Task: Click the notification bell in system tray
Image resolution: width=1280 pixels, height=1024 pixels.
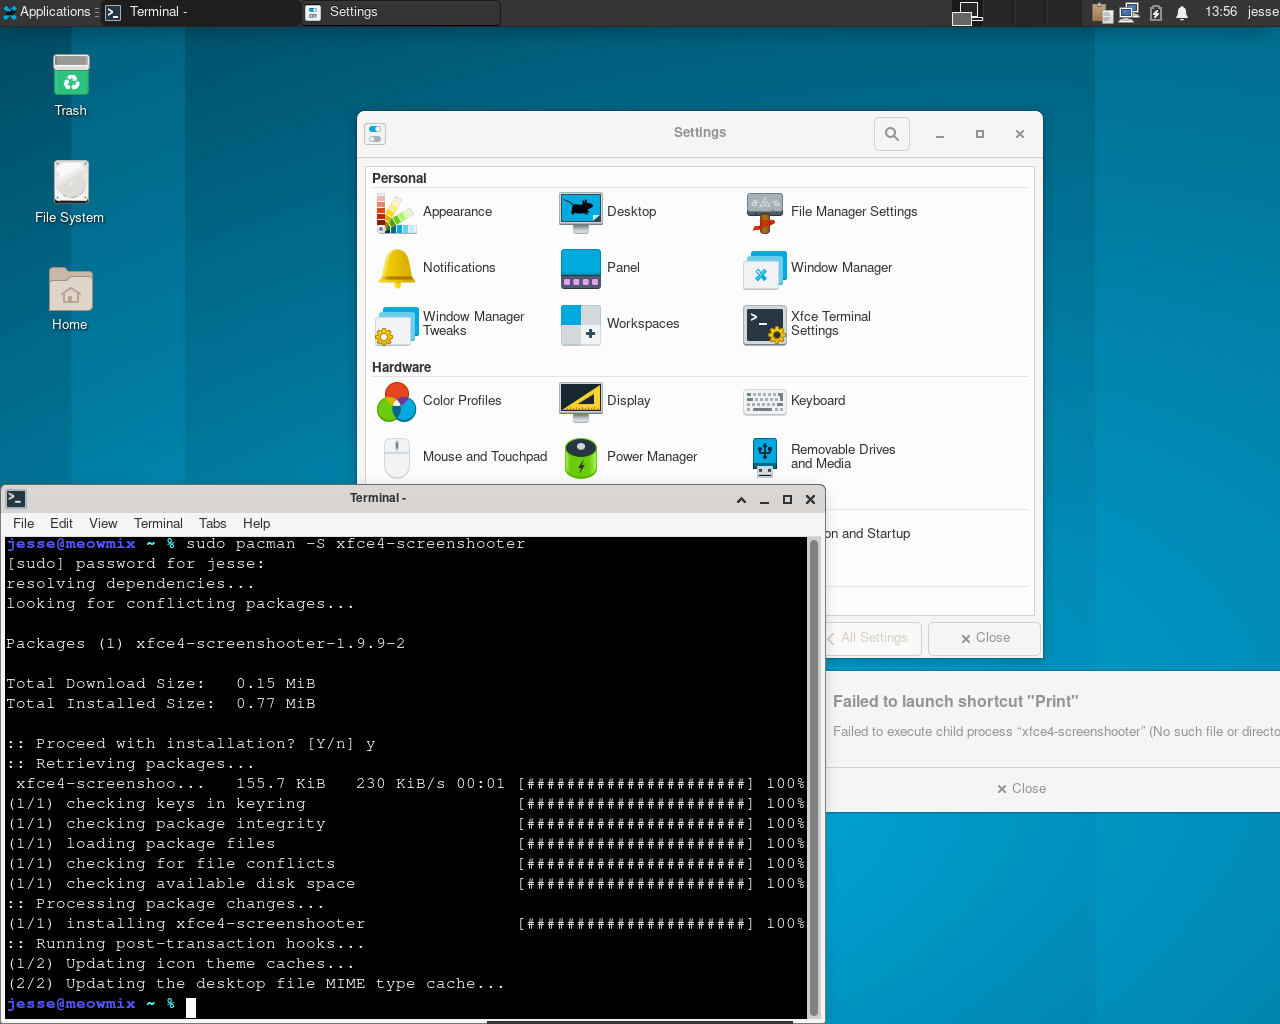Action: (x=1182, y=13)
